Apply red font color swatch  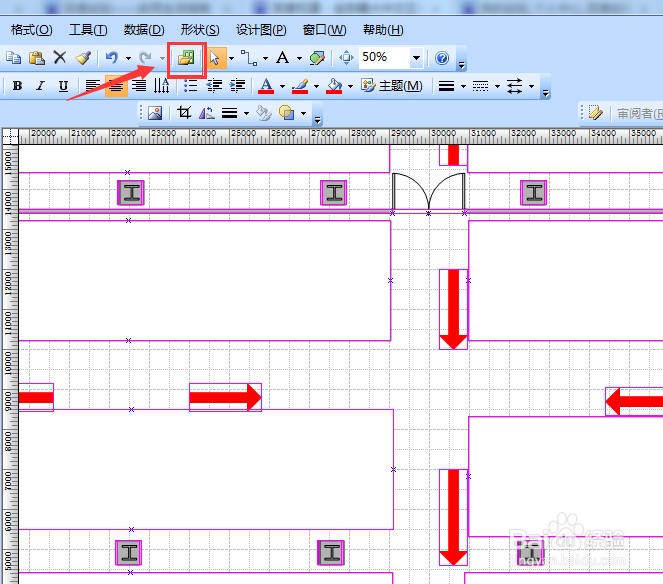[266, 86]
